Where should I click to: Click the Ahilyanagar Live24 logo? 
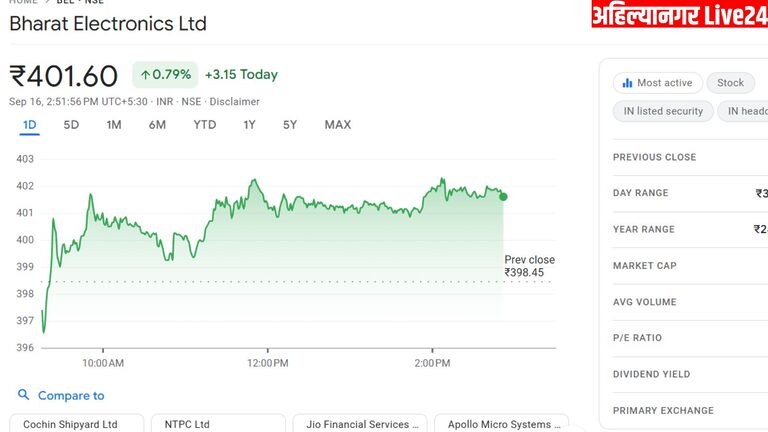[x=679, y=15]
